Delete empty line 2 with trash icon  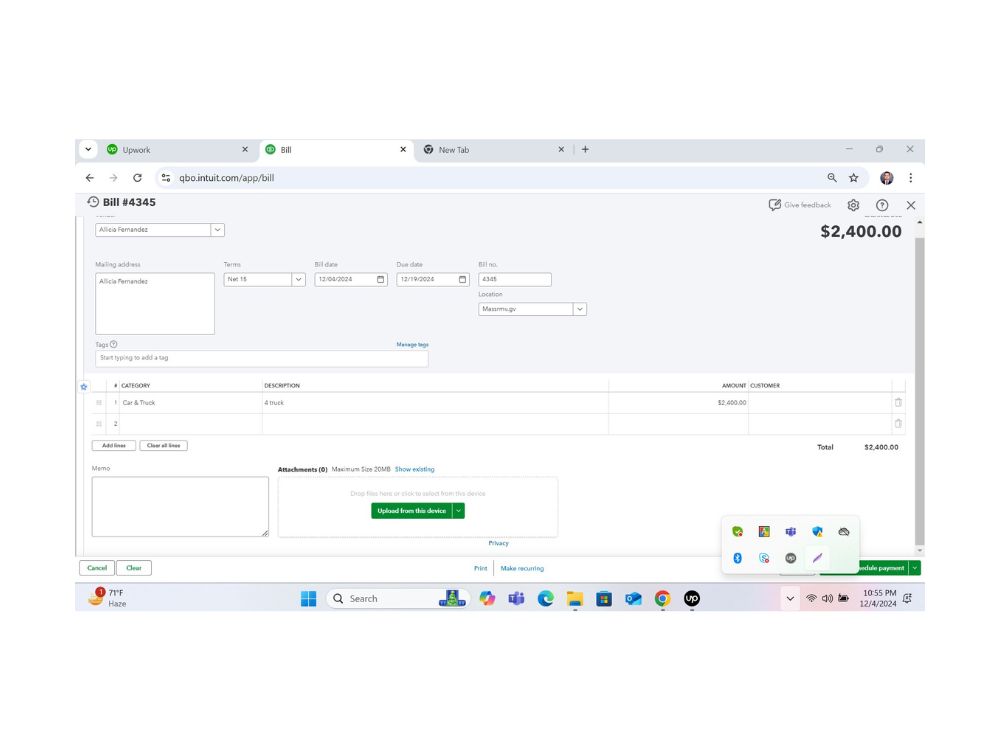coord(898,423)
